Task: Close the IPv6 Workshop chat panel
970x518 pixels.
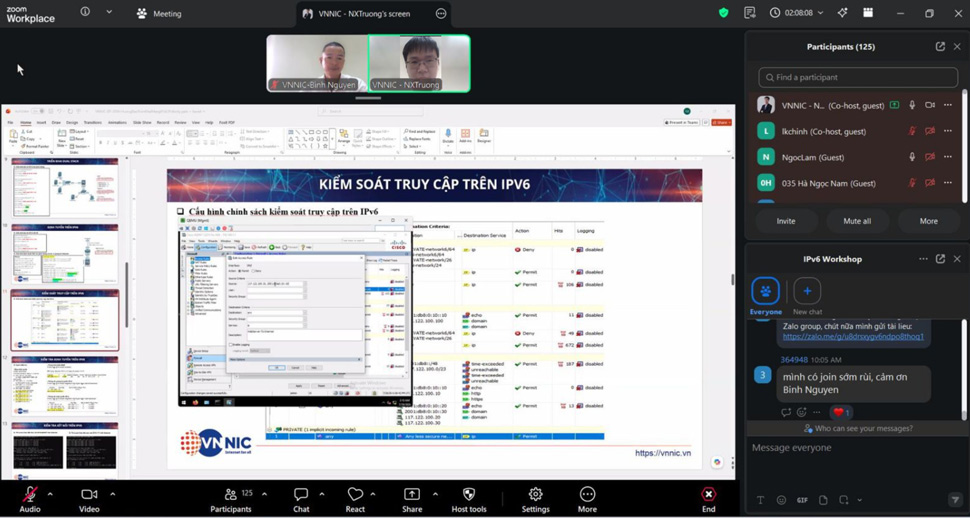Action: point(957,259)
